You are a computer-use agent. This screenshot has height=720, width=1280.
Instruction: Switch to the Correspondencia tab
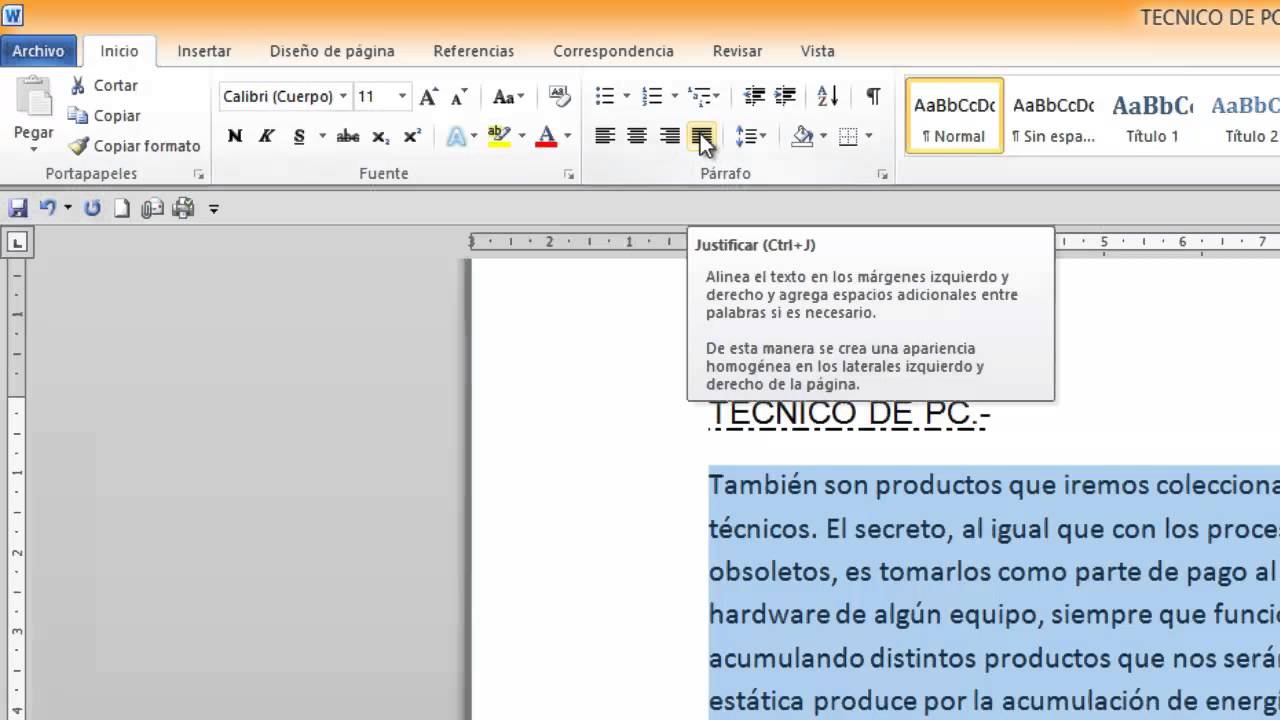point(613,51)
